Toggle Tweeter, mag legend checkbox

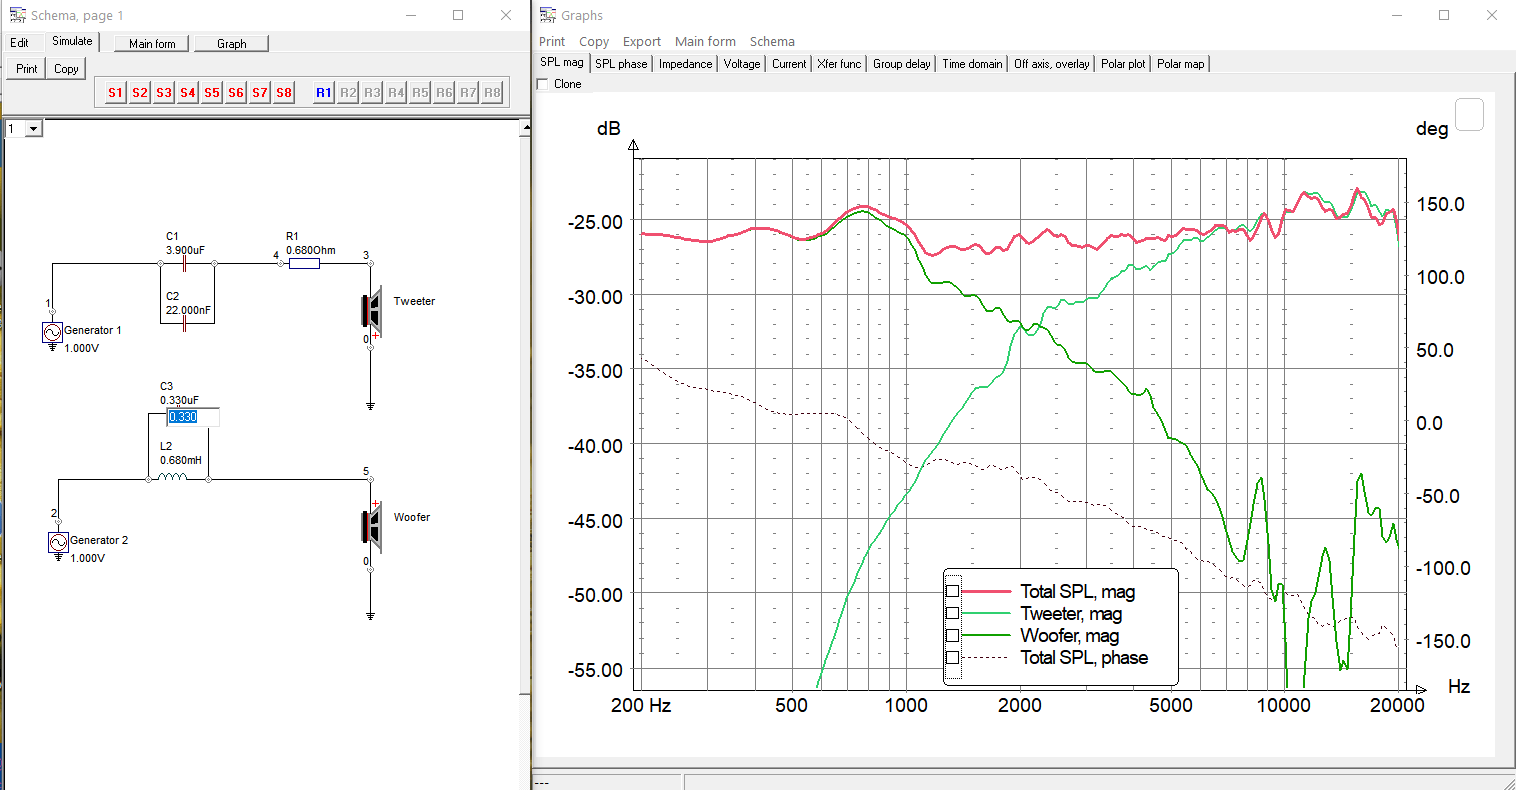[x=952, y=614]
